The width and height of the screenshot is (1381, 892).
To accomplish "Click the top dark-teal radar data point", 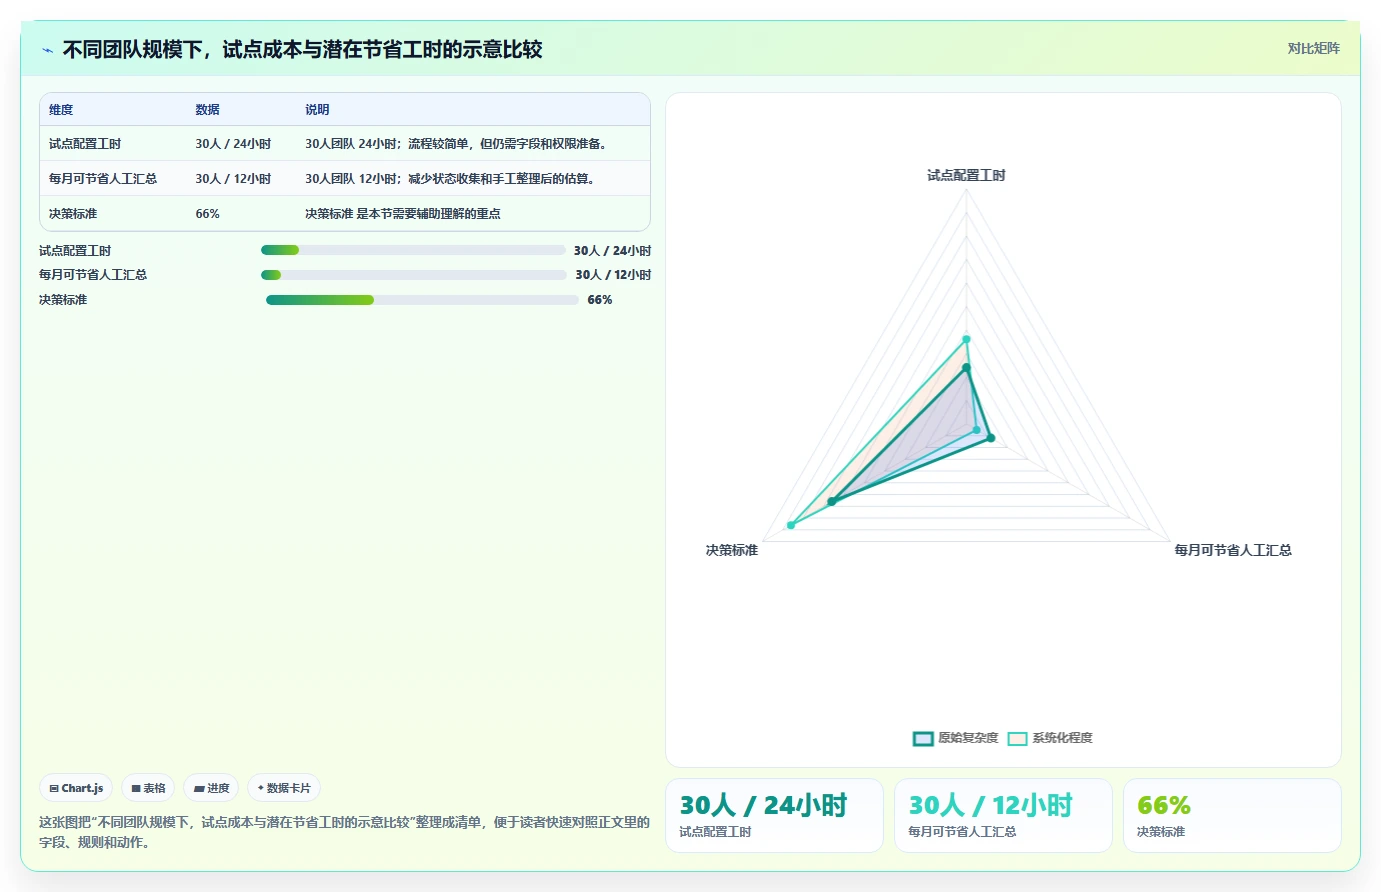I will 966,369.
